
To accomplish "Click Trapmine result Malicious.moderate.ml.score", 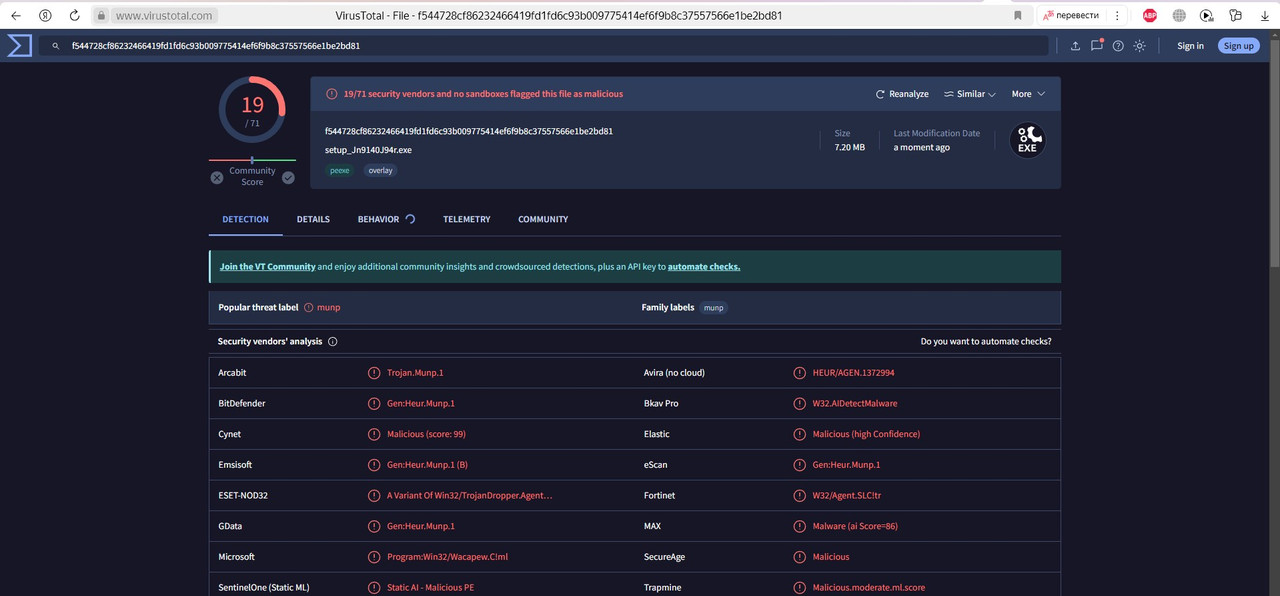I will [x=869, y=587].
